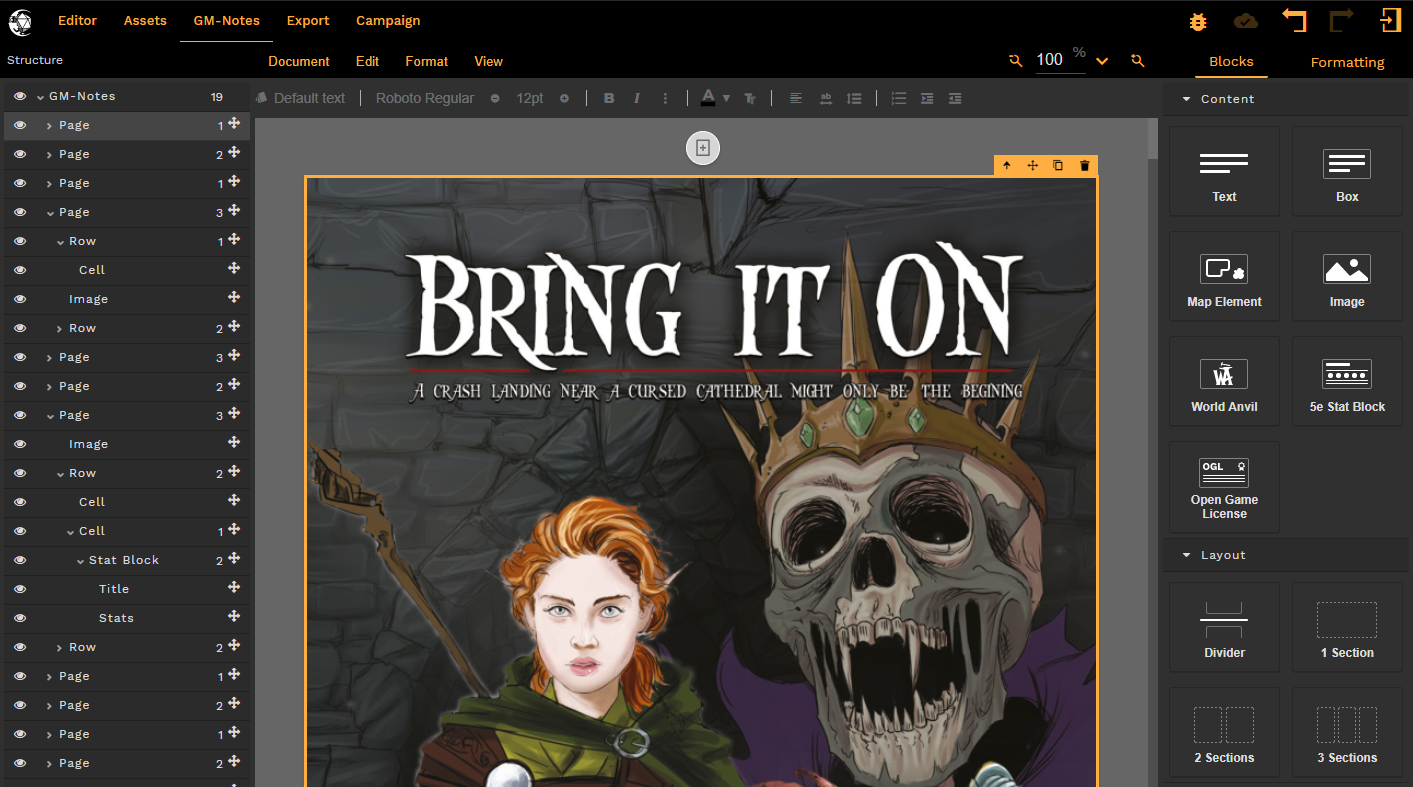
Task: Toggle visibility of the Title item
Action: (x=20, y=589)
